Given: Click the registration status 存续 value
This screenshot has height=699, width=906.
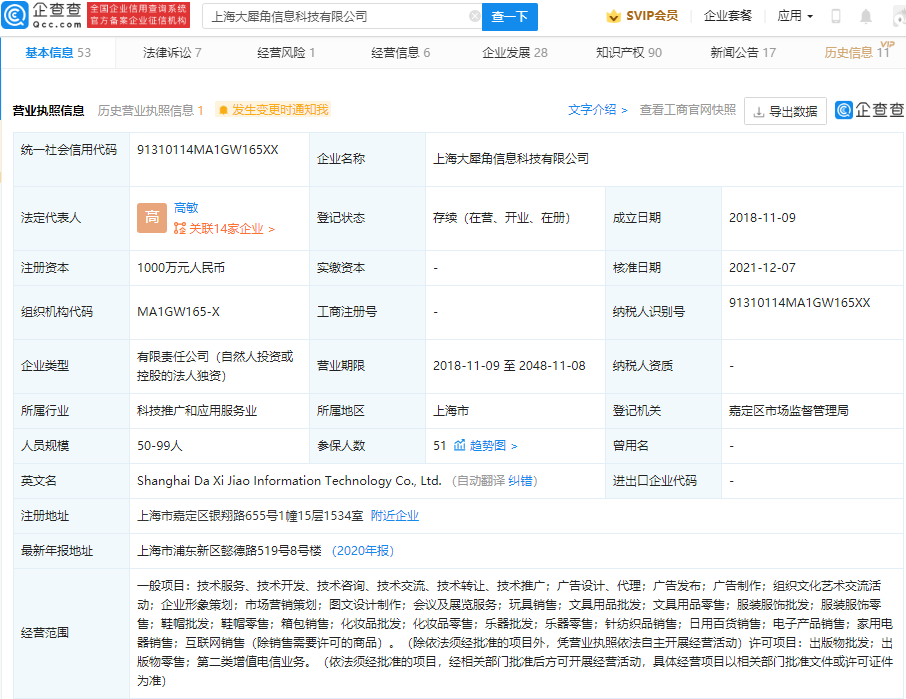Looking at the screenshot, I should coord(502,218).
